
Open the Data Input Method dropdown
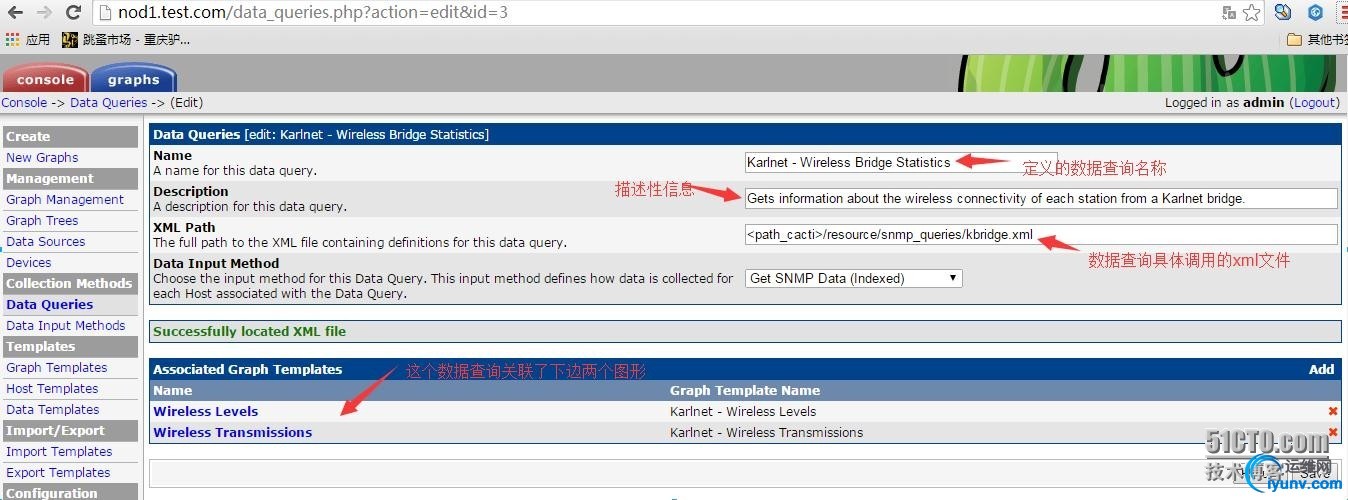tap(854, 278)
